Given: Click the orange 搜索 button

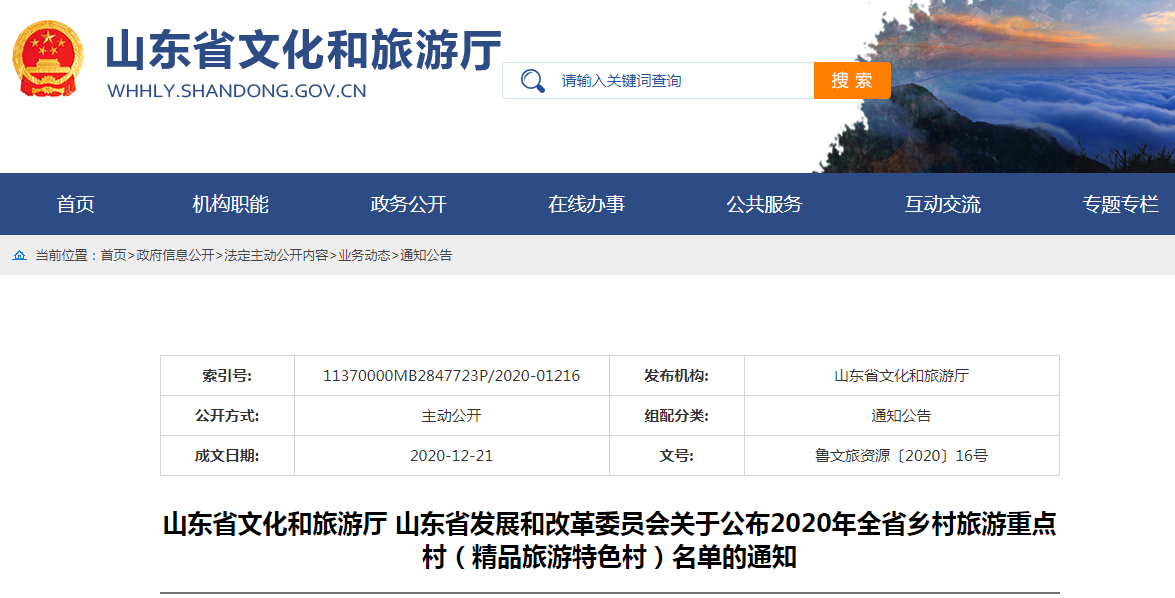Looking at the screenshot, I should (x=852, y=80).
